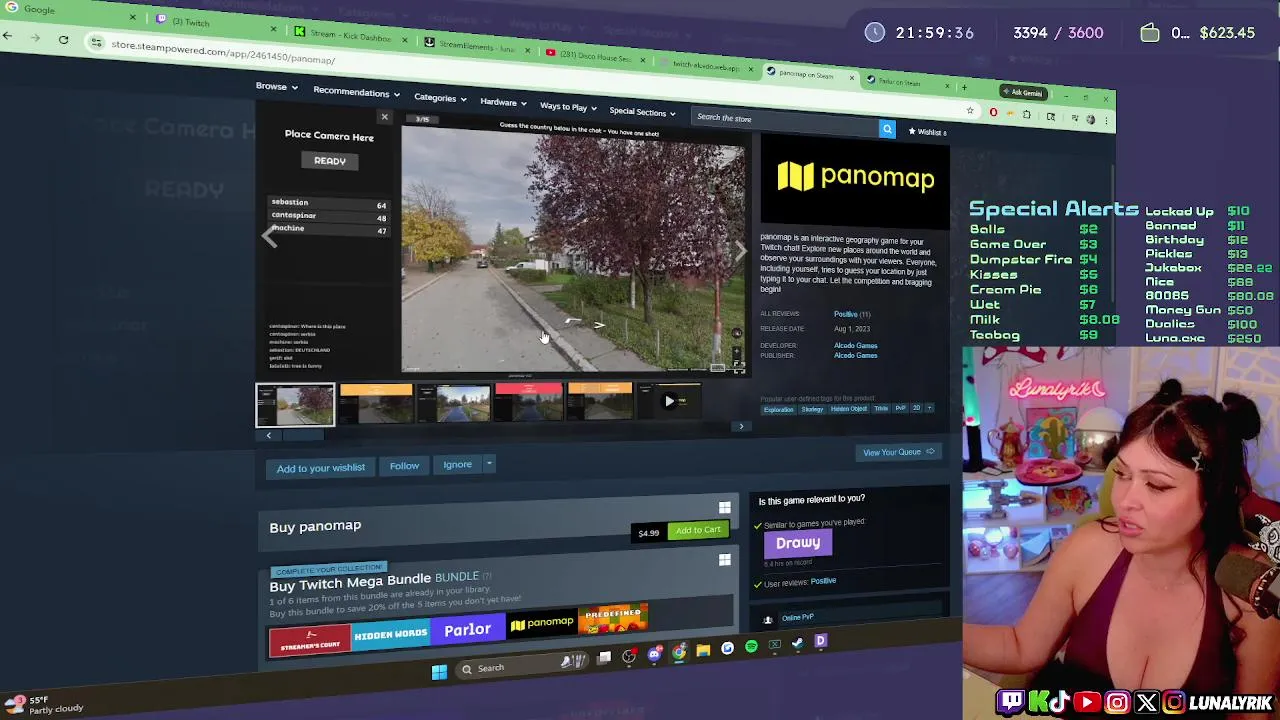Screen dimensions: 1280x720
Task: Select the first screenshot thumbnail
Action: pyautogui.click(x=295, y=405)
